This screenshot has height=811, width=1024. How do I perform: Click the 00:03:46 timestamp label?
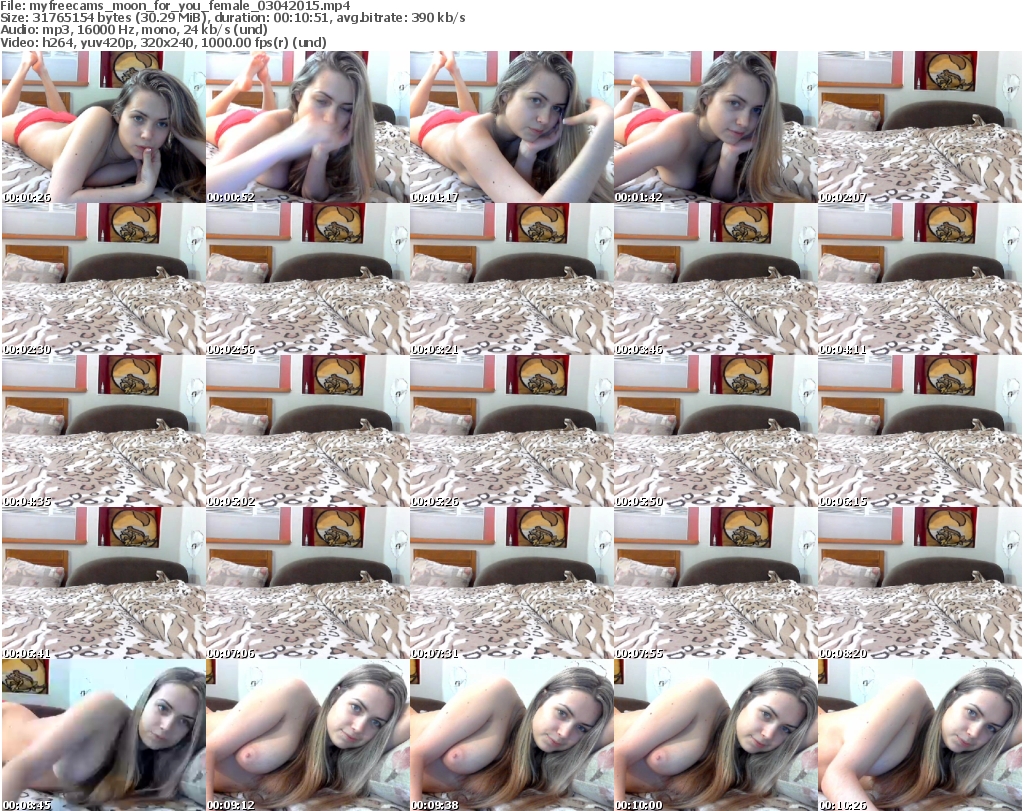(639, 349)
